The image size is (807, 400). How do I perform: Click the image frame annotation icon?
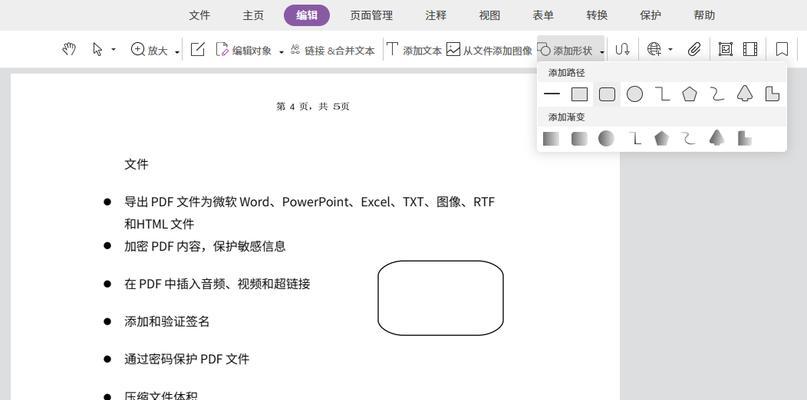(x=725, y=49)
